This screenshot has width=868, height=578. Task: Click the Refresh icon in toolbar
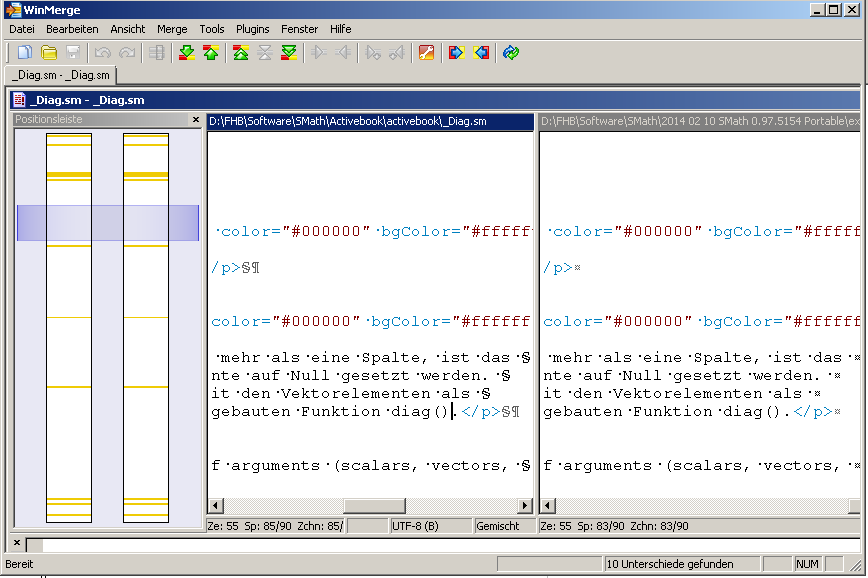[x=511, y=53]
